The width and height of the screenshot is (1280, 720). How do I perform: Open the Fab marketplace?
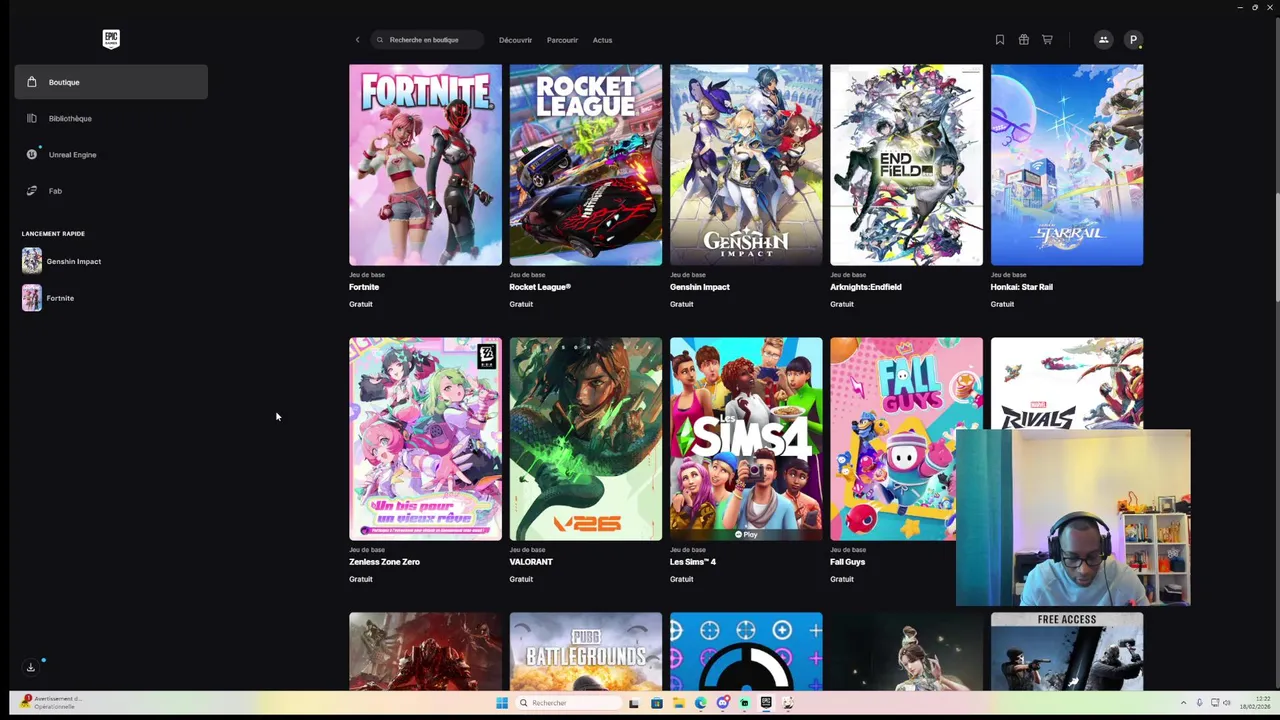tap(111, 190)
